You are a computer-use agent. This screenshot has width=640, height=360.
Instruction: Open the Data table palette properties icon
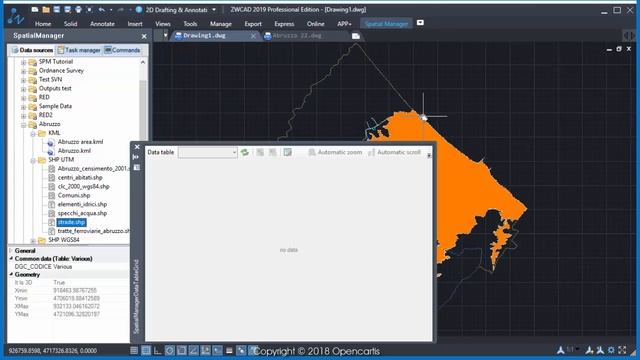[x=137, y=167]
